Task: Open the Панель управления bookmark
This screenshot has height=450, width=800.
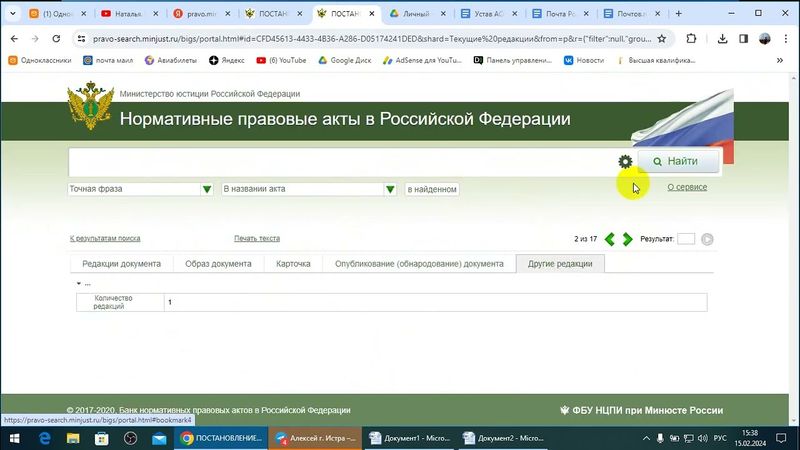Action: tap(513, 60)
